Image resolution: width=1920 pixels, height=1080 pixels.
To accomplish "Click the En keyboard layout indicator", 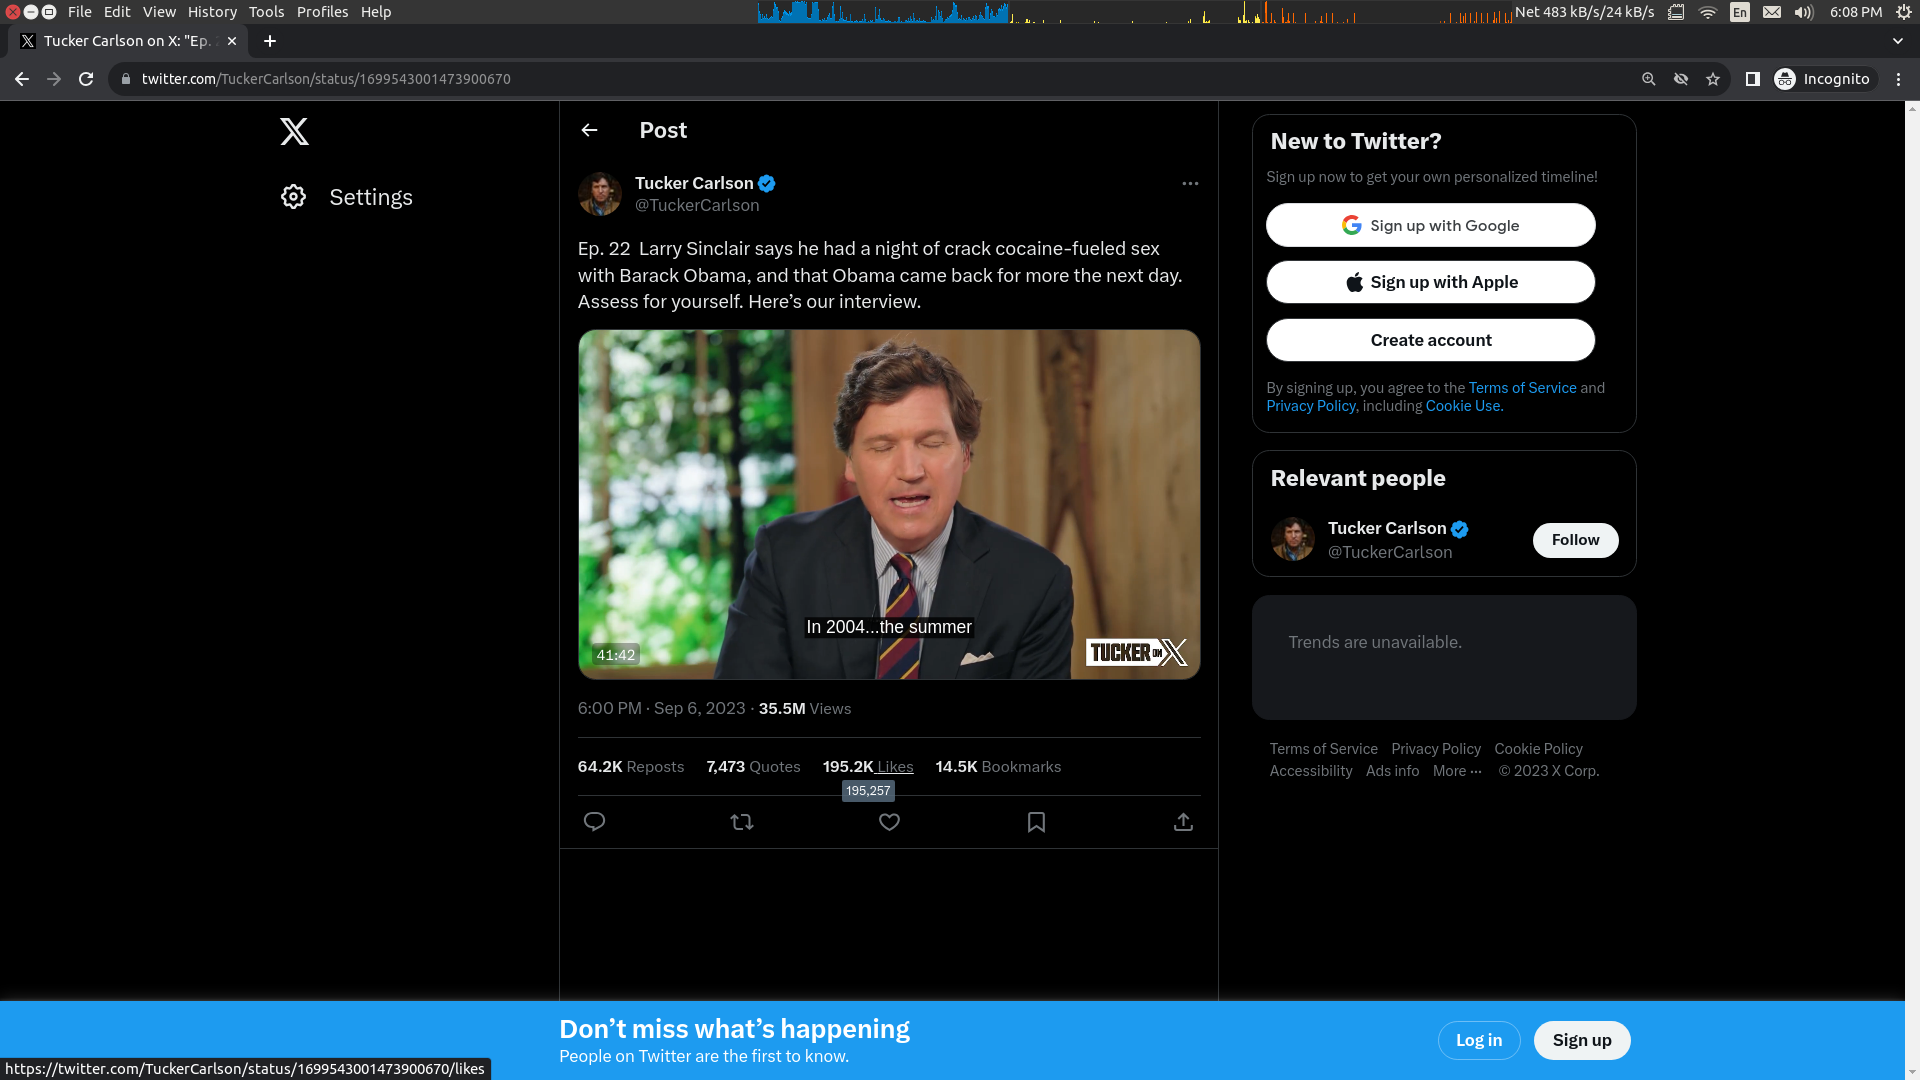I will (x=1740, y=12).
